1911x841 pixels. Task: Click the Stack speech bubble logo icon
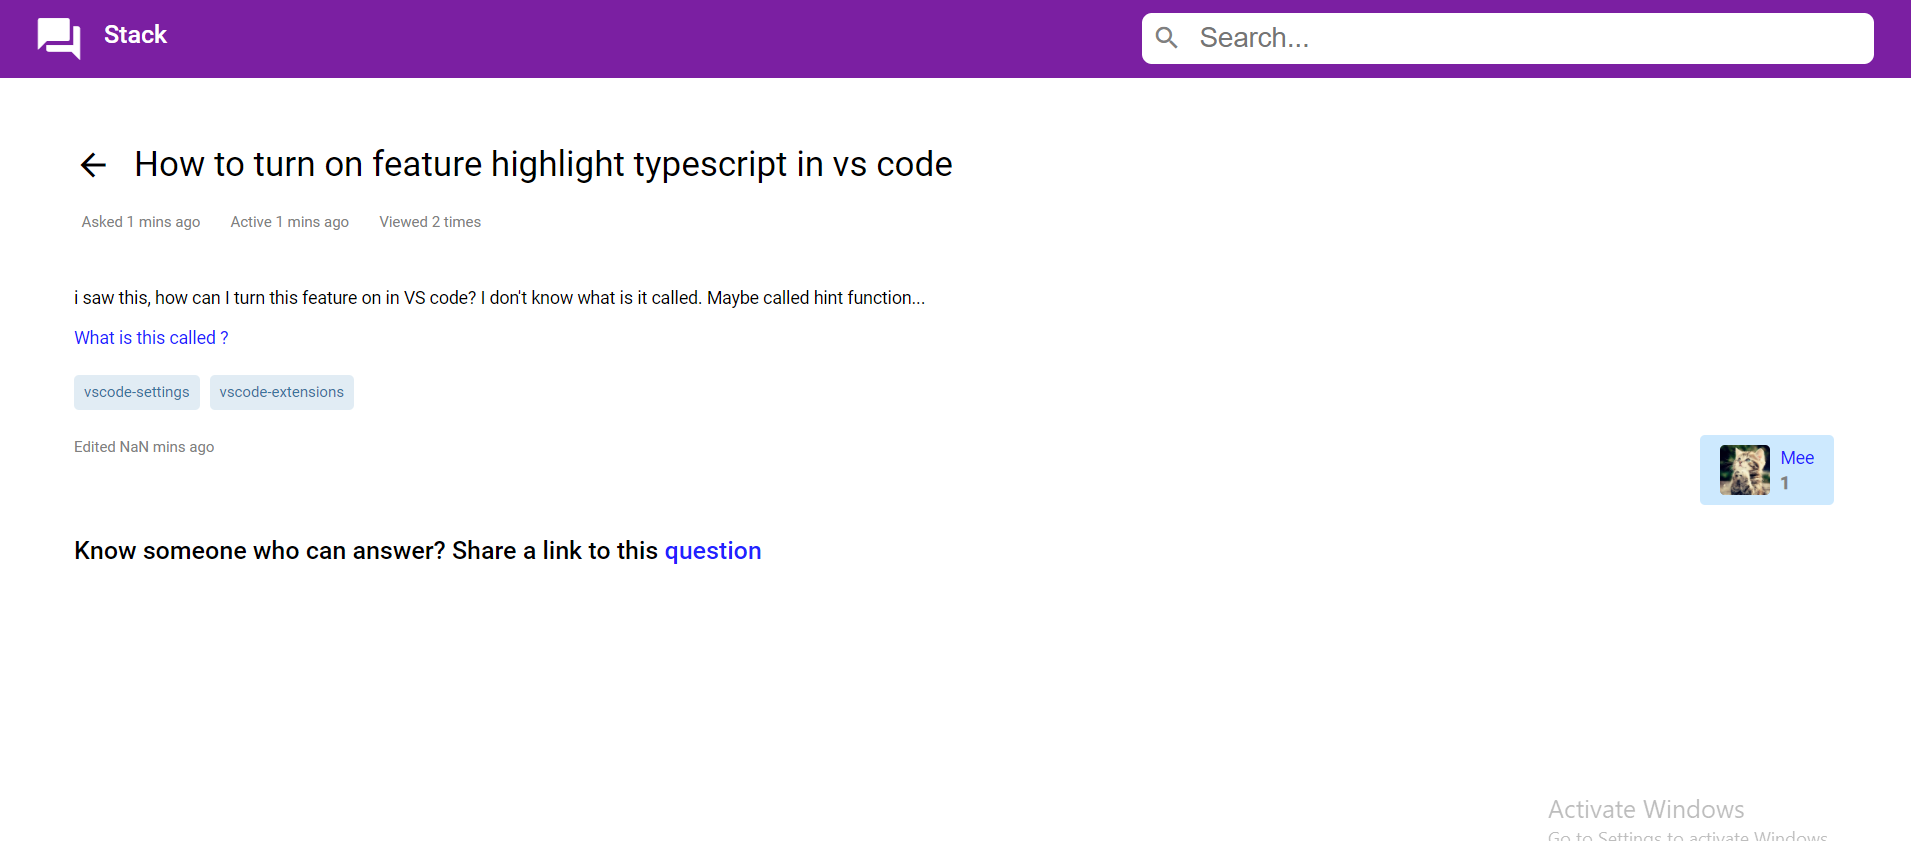(57, 37)
